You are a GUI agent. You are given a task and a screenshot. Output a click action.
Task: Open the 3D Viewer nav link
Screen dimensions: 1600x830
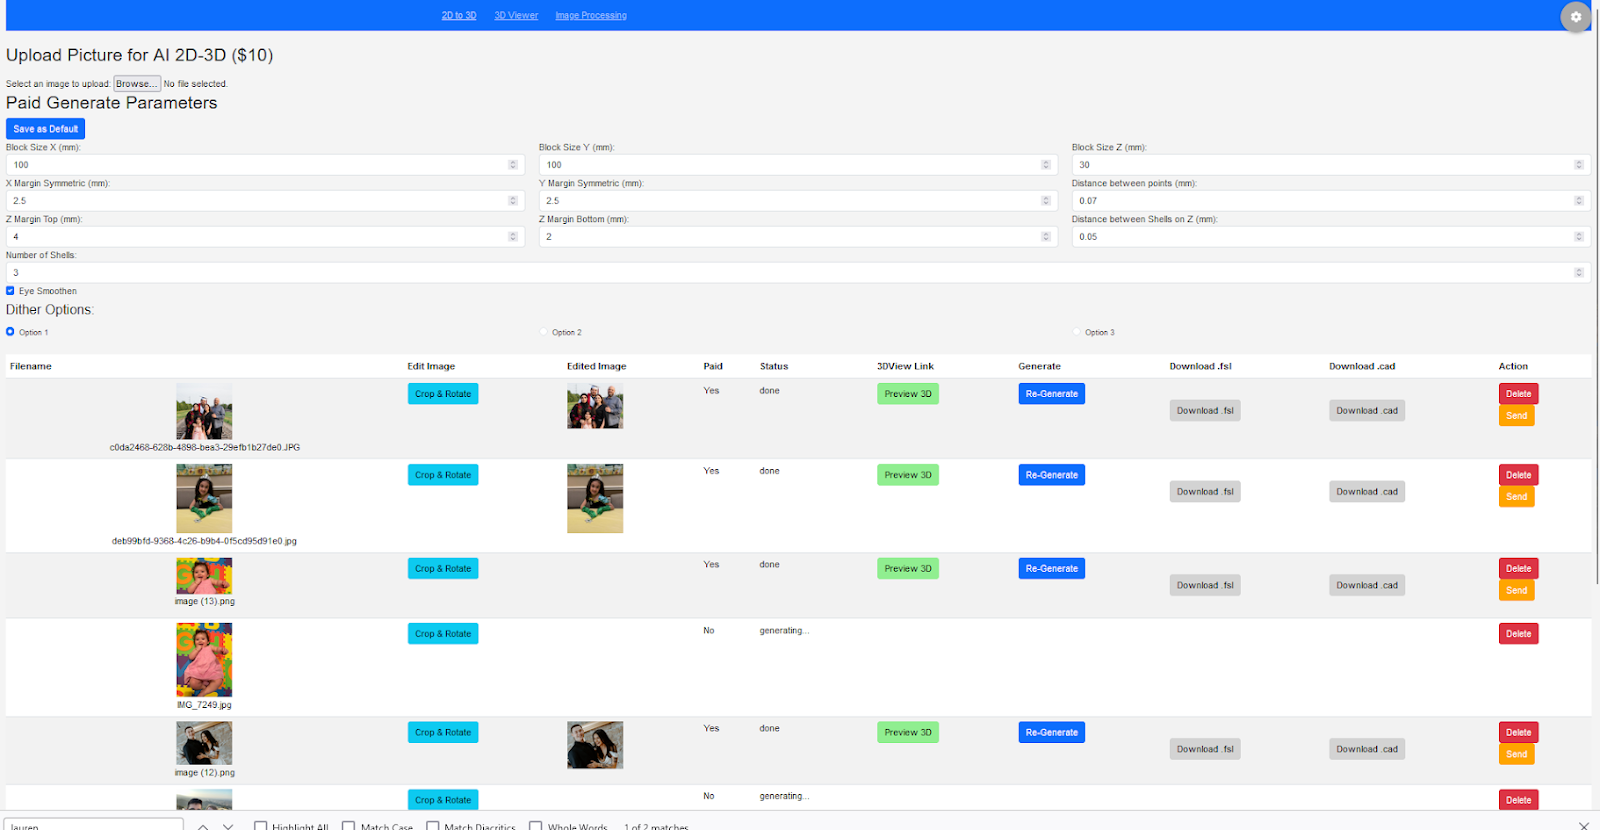click(x=516, y=16)
